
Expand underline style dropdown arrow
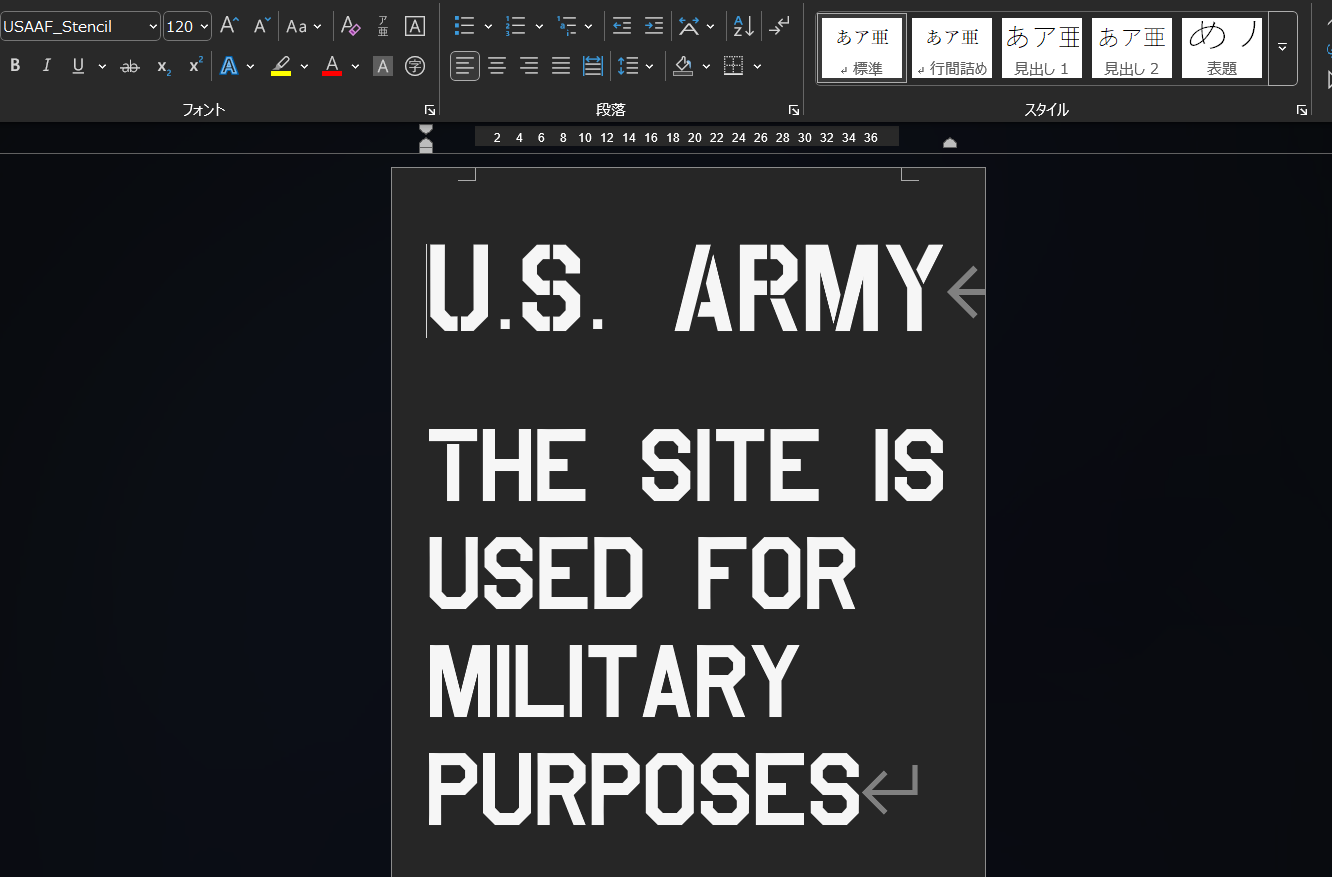point(102,66)
